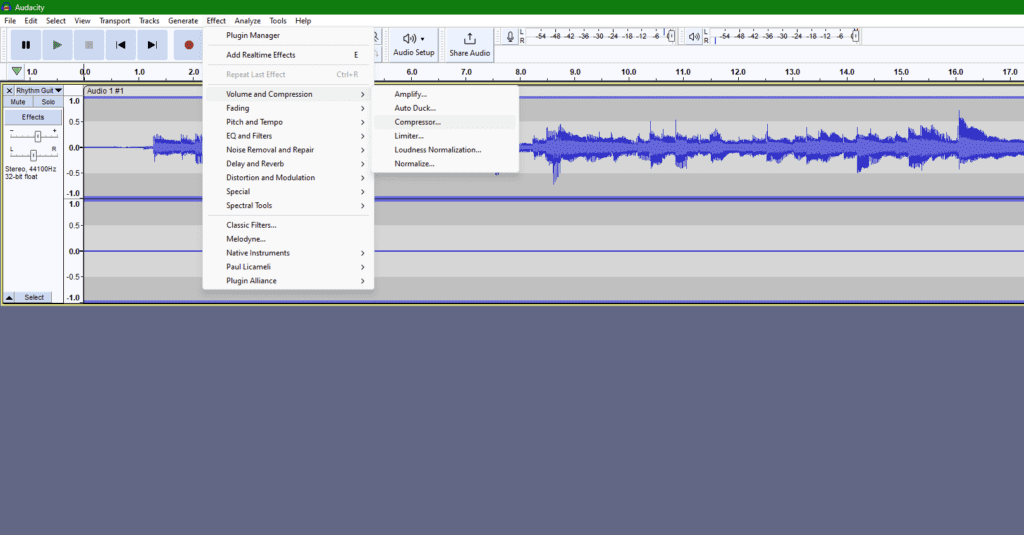Start playback with the Play button
The height and width of the screenshot is (535, 1024).
[x=57, y=45]
